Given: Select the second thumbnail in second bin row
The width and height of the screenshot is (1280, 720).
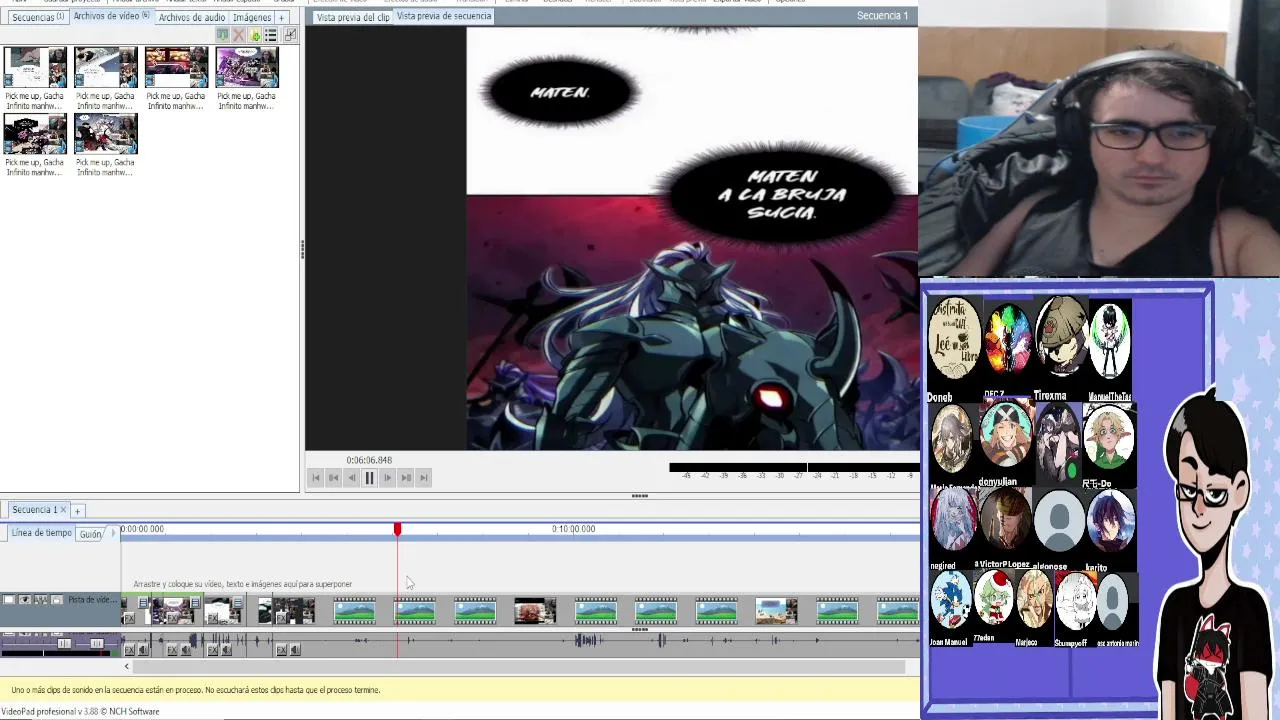Looking at the screenshot, I should tap(106, 134).
